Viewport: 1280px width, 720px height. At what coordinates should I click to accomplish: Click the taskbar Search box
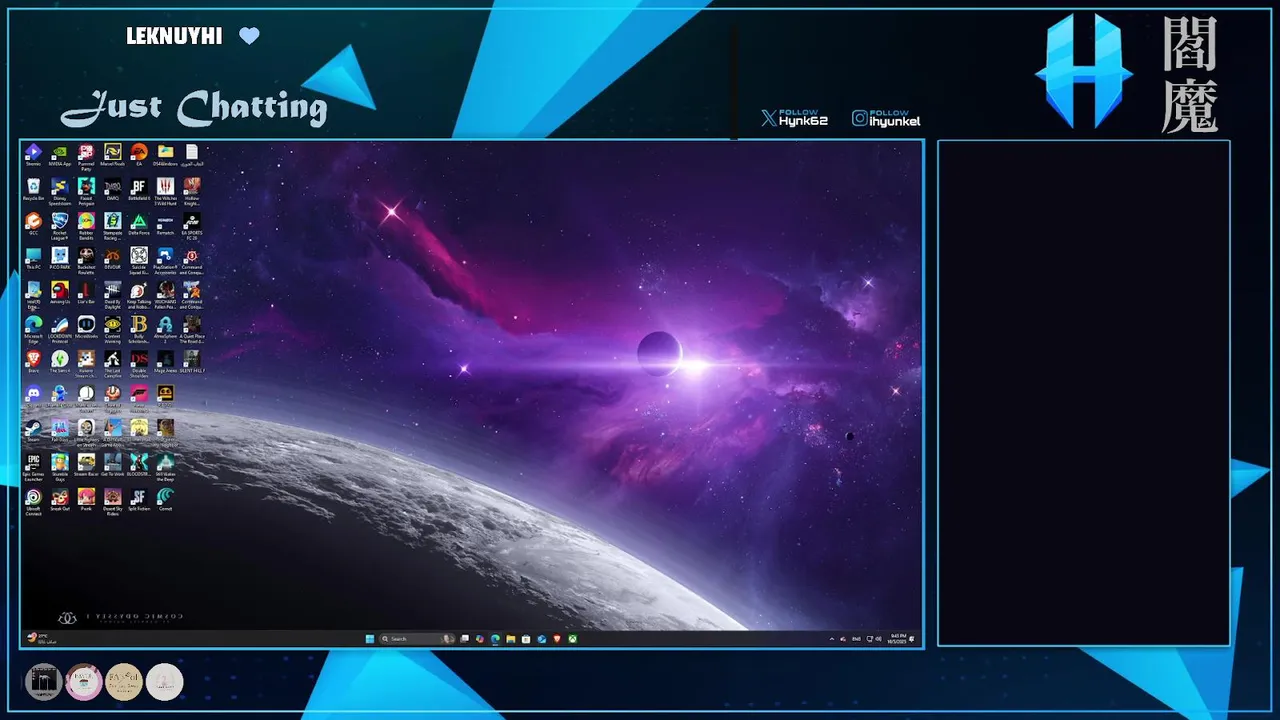tap(417, 638)
